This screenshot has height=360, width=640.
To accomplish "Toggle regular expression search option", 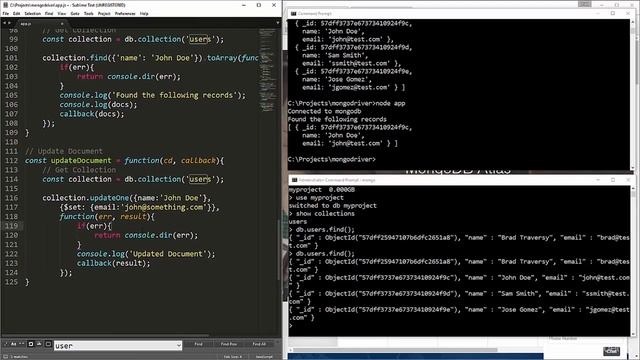I will 6,344.
